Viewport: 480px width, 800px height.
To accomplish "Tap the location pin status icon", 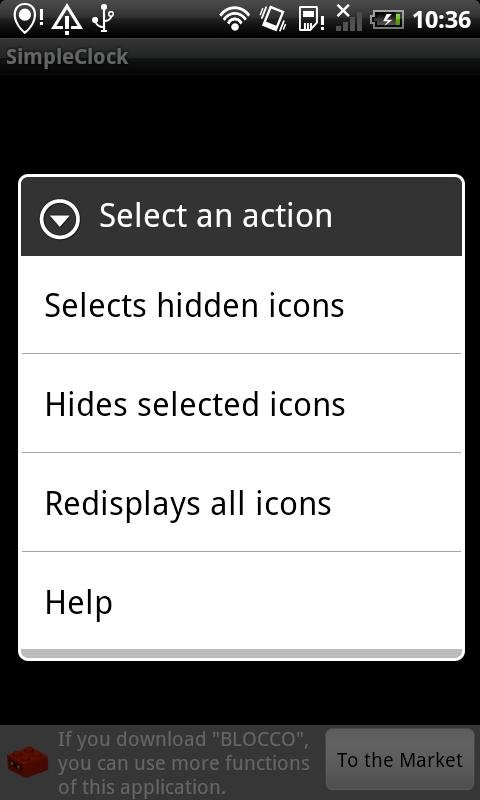I will (28, 19).
